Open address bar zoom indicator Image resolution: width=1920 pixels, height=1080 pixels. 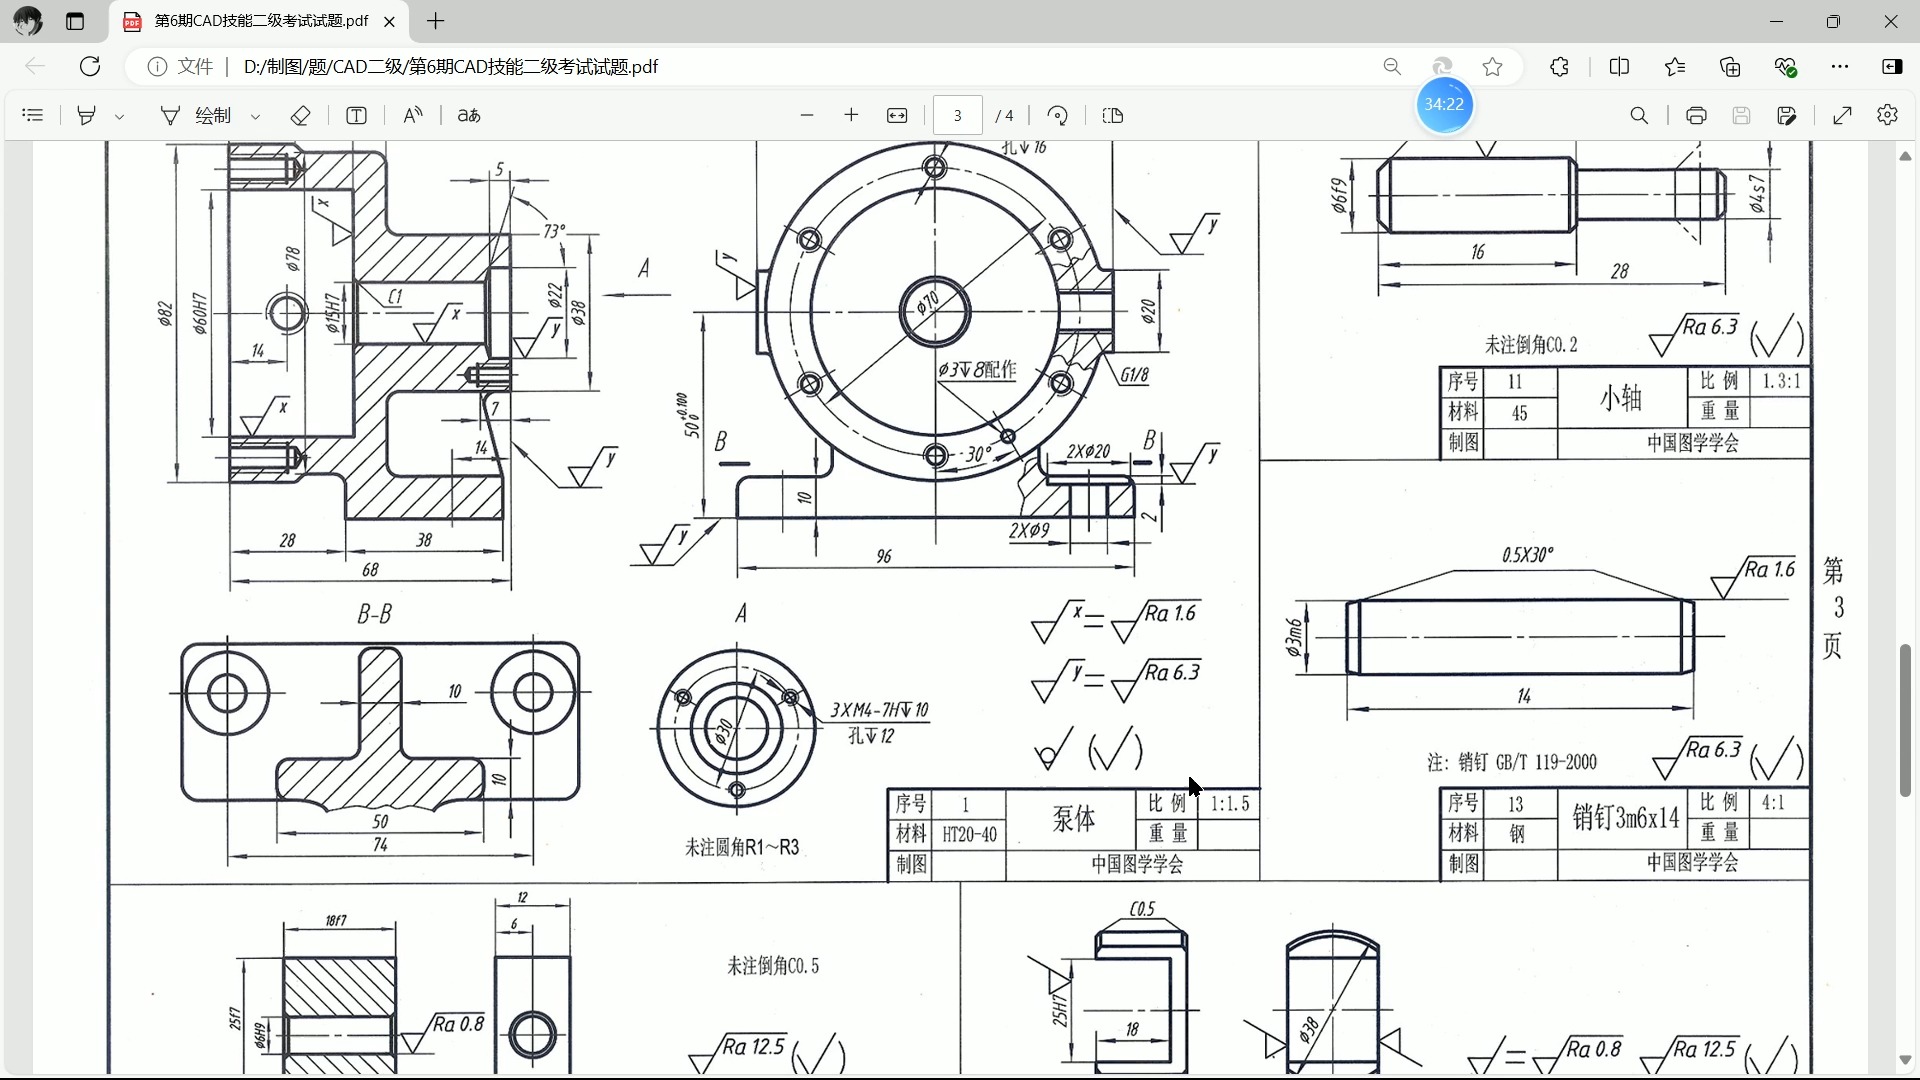[x=1392, y=66]
